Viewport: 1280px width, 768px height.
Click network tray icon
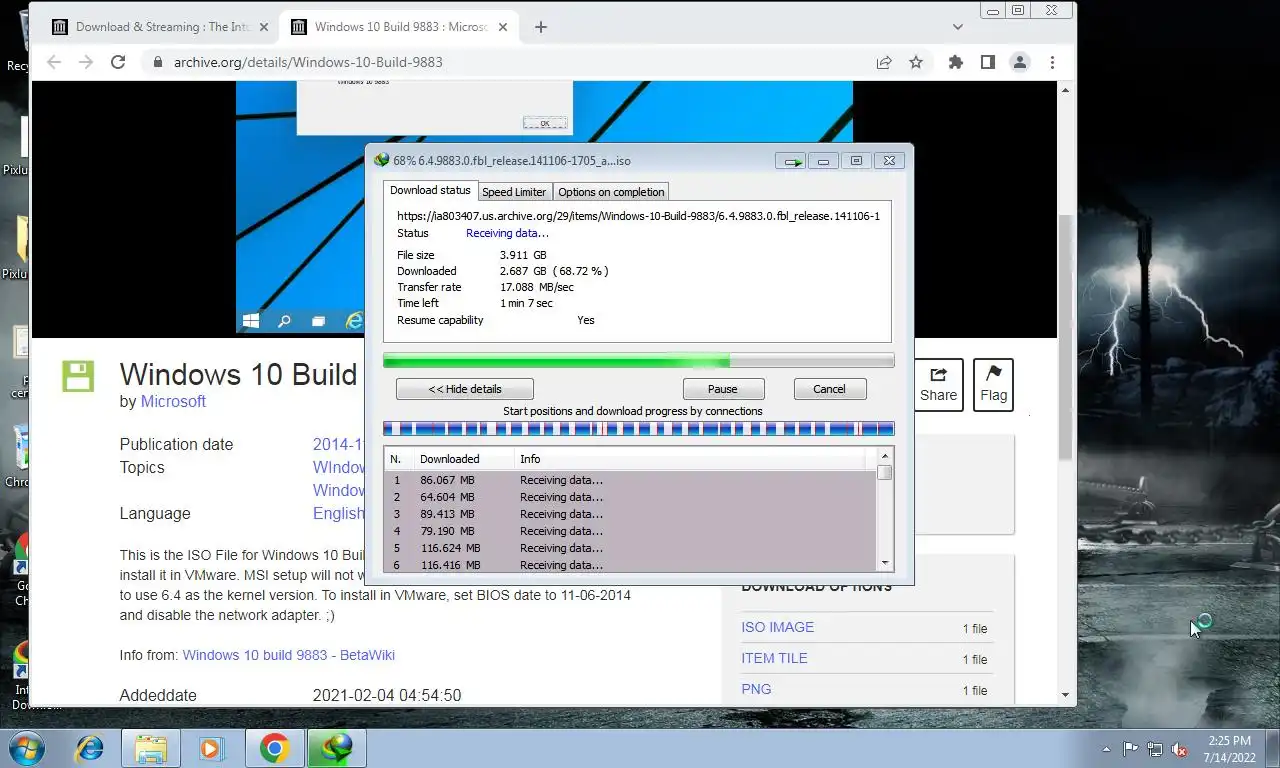[1155, 749]
